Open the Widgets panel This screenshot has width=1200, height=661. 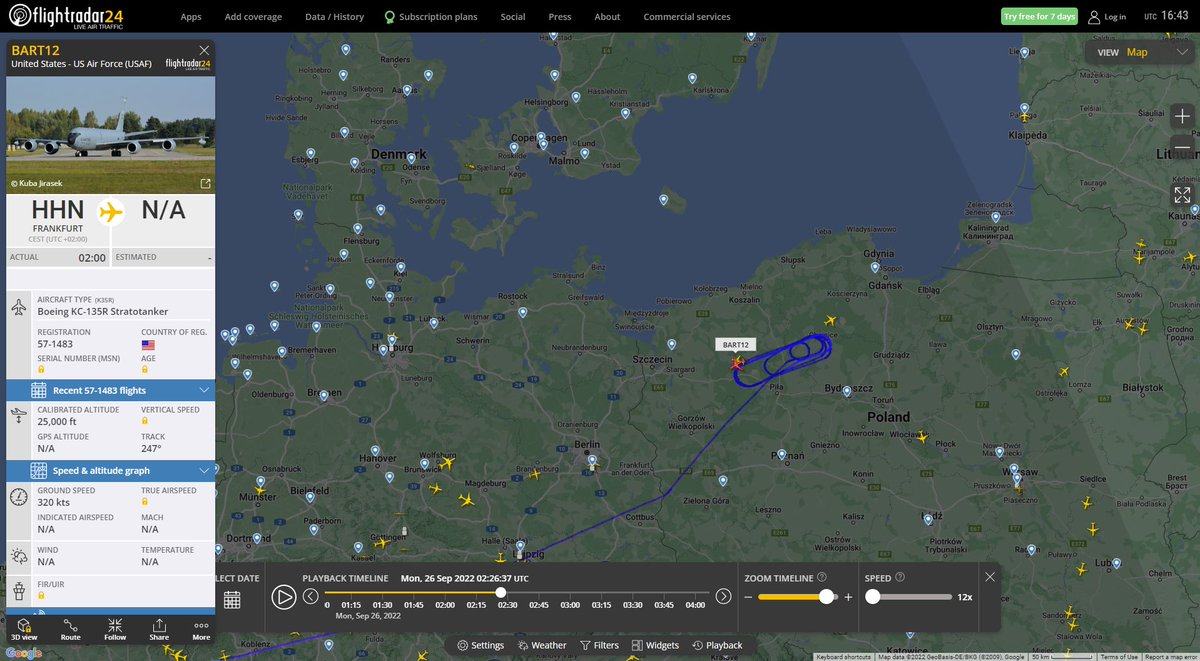(655, 645)
